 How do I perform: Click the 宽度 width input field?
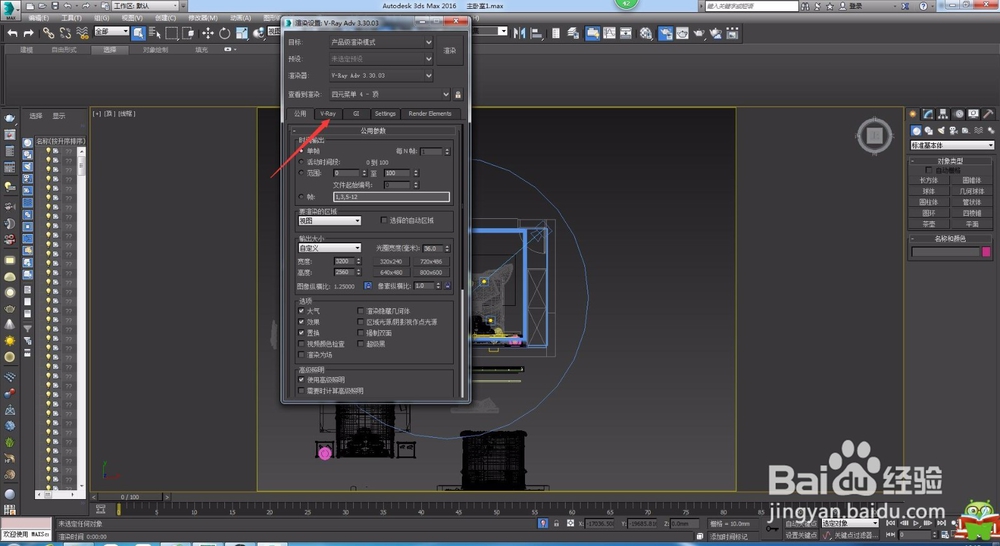coord(344,262)
